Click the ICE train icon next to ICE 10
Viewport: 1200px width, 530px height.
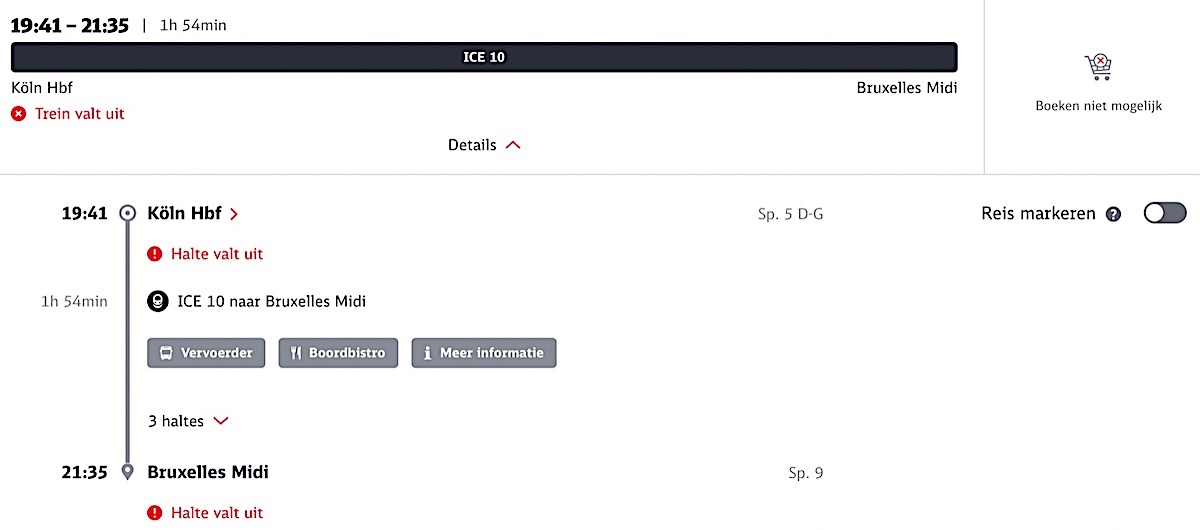157,301
